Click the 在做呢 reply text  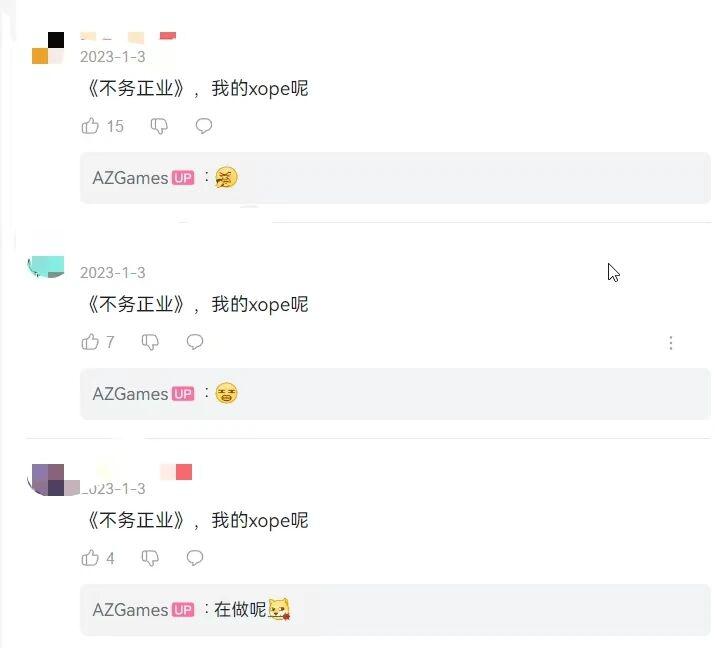240,609
